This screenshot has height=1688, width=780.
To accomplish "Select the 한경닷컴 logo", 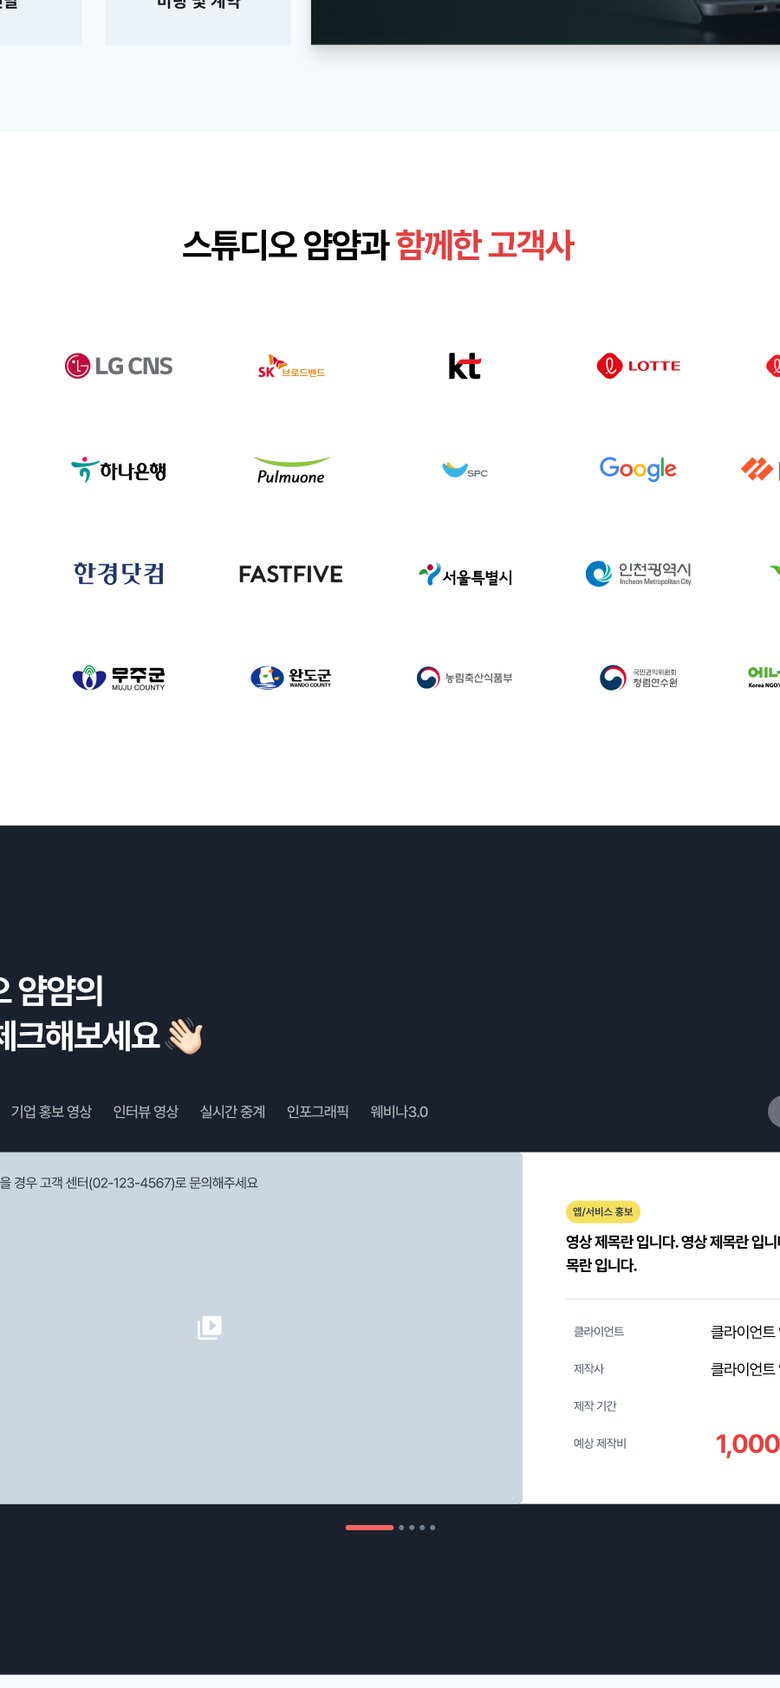I will pos(119,574).
